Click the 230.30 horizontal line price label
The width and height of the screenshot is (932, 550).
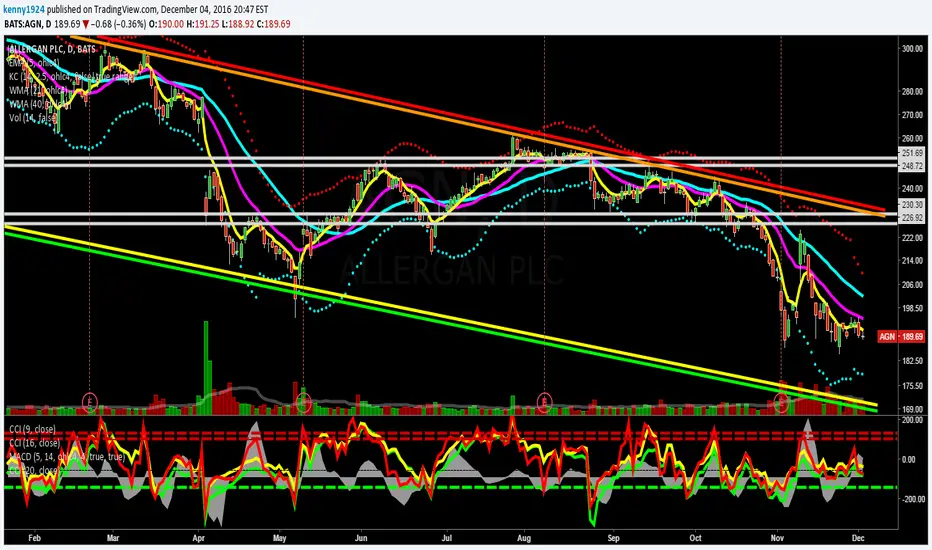(912, 205)
